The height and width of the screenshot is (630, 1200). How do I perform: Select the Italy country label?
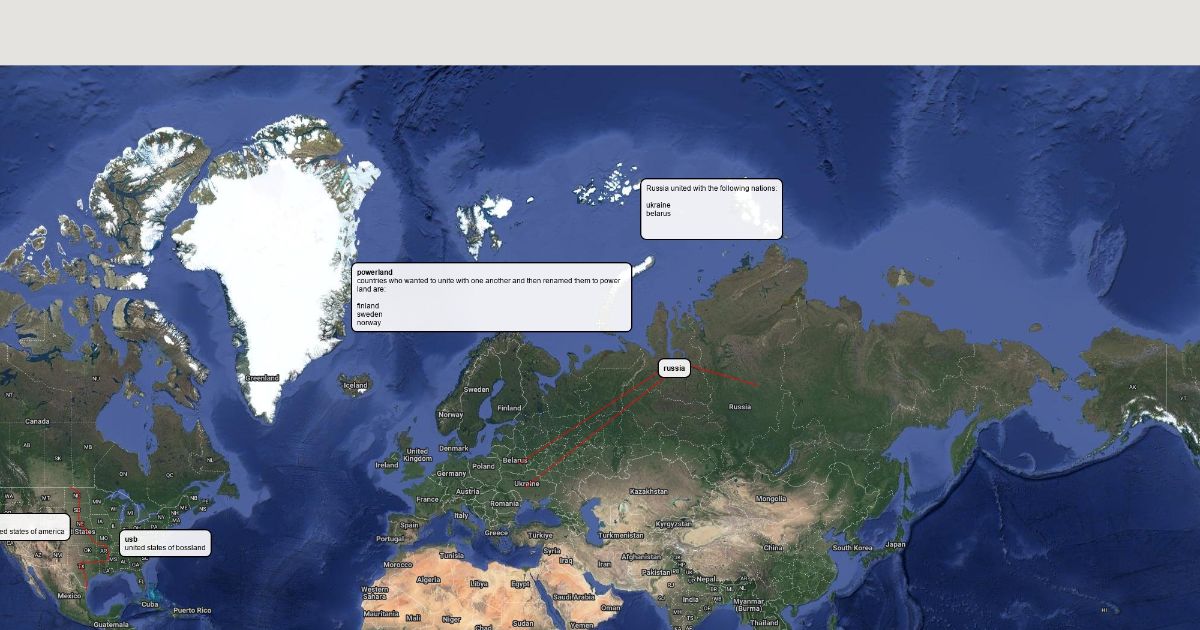click(462, 516)
